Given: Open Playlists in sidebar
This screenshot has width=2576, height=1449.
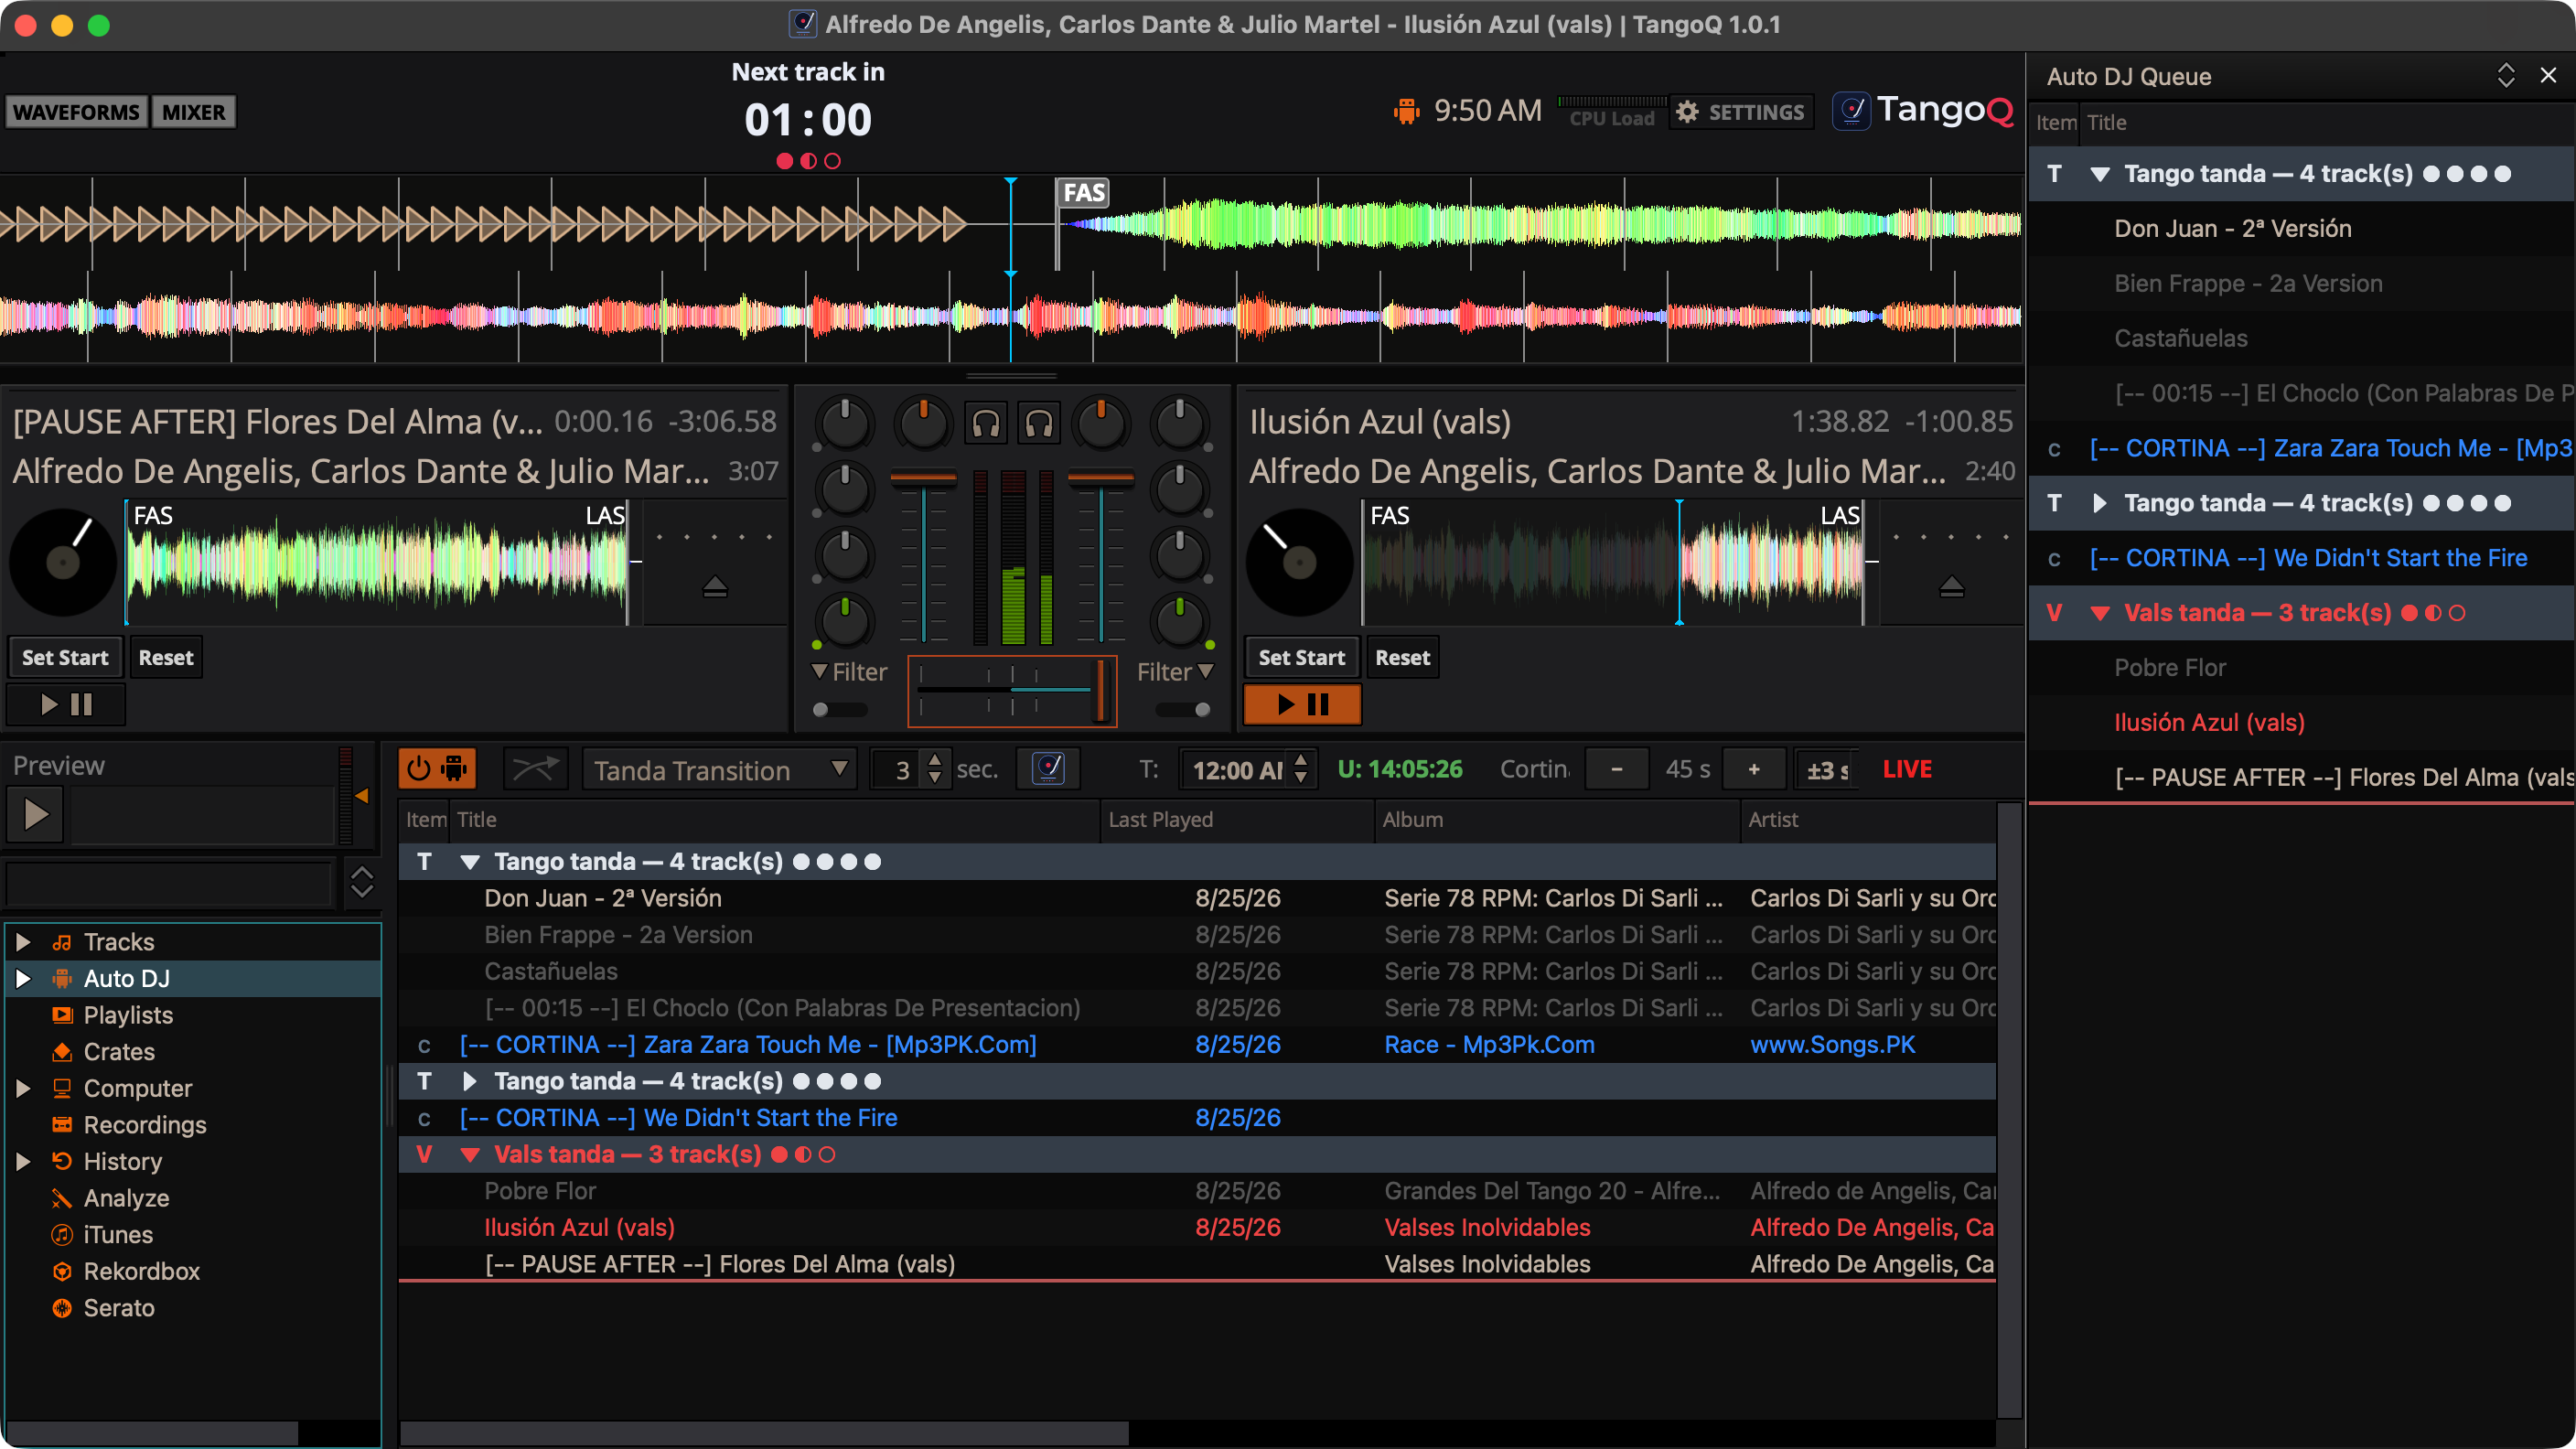Looking at the screenshot, I should 128,1015.
